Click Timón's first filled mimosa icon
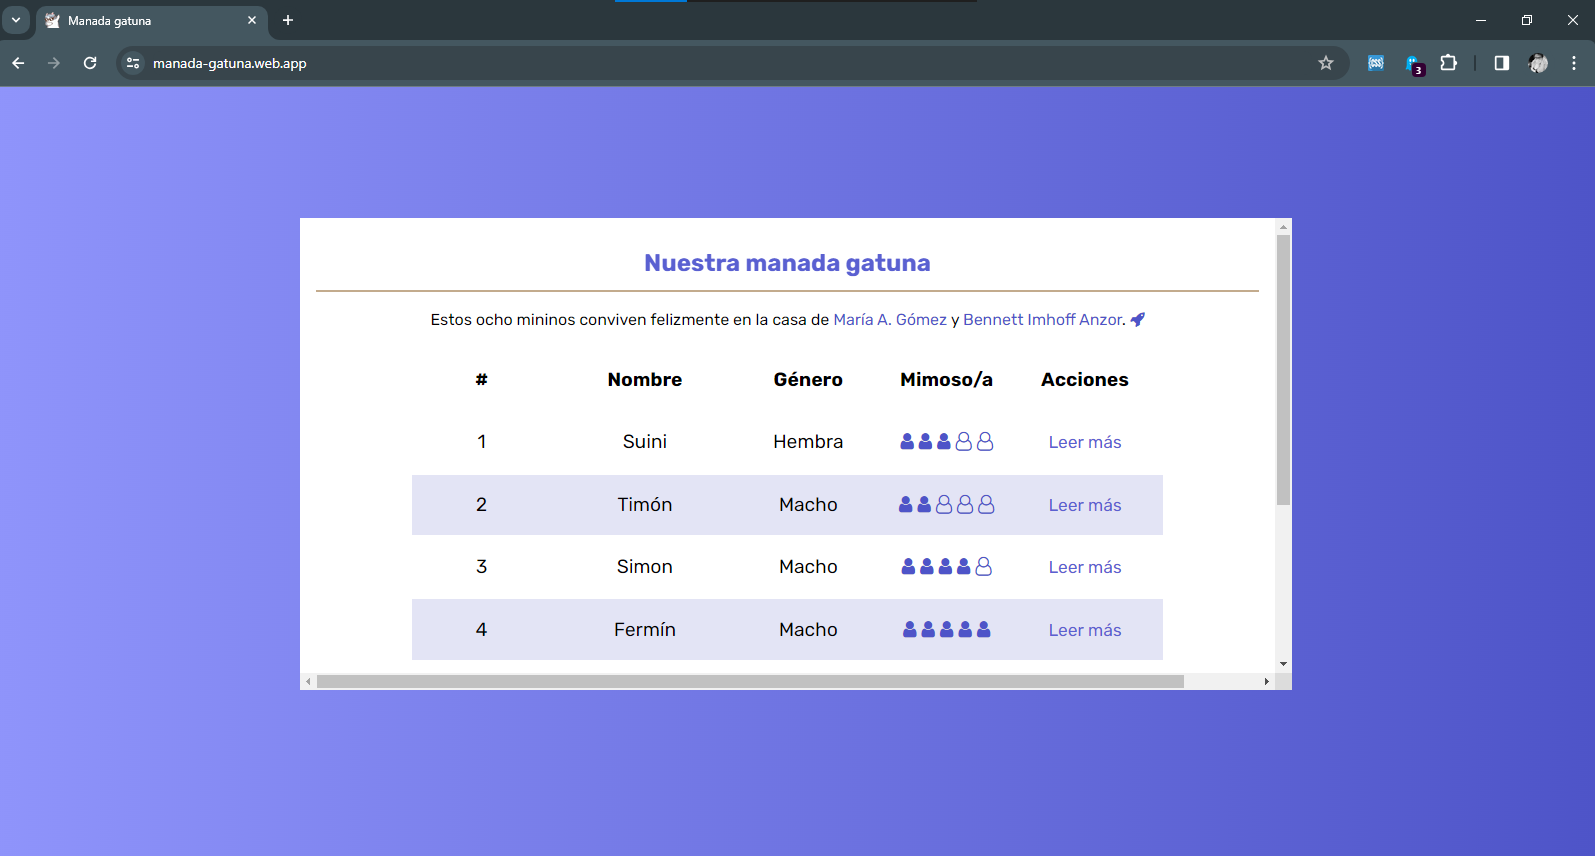Viewport: 1595px width, 856px height. (906, 504)
